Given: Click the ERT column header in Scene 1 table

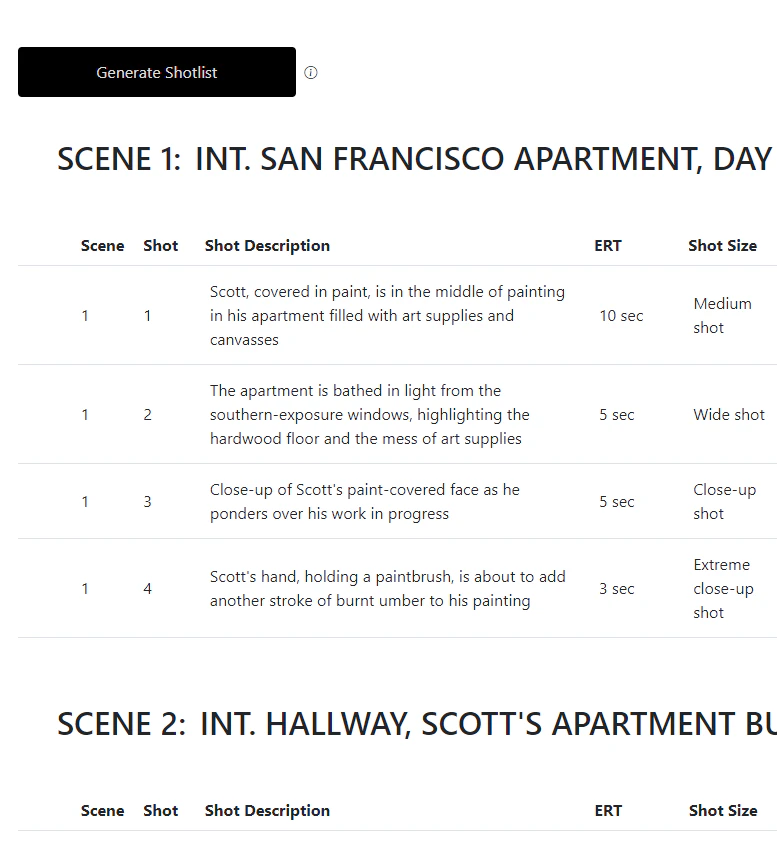Looking at the screenshot, I should (608, 246).
